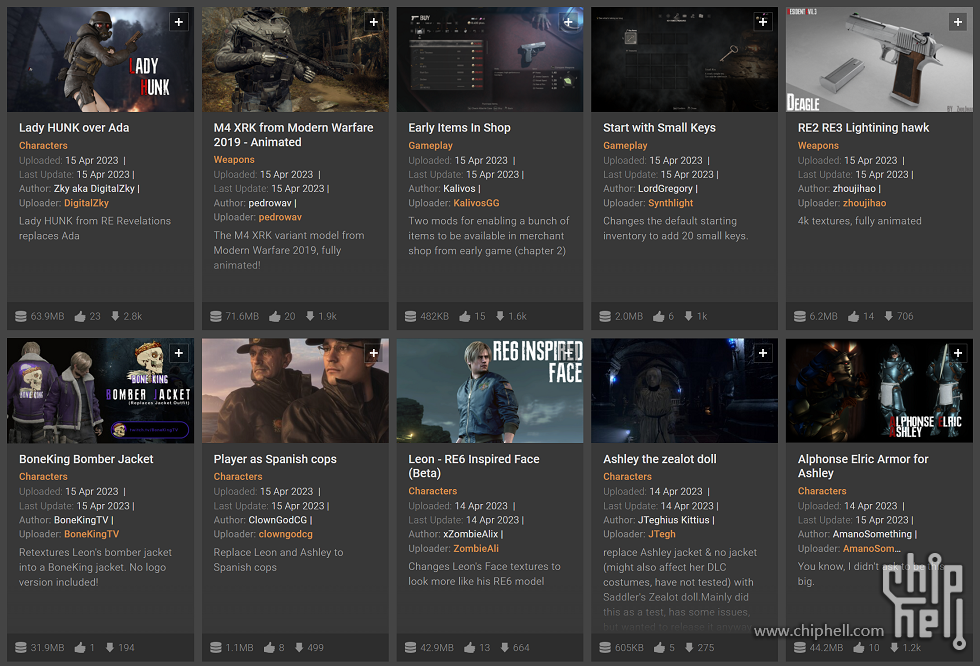The image size is (980, 666).
Task: Click the download arrow icon on Early Items In Shop card
Action: (500, 316)
